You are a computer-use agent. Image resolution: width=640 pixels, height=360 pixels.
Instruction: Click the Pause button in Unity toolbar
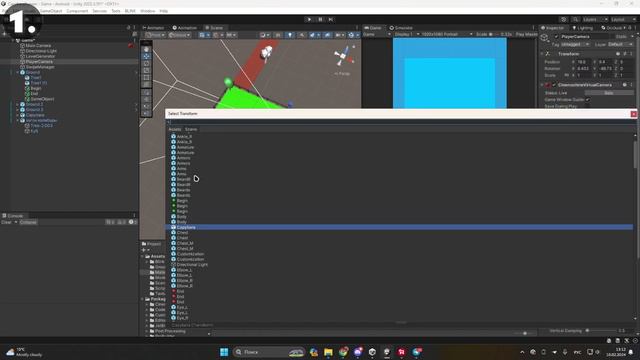coord(320,19)
